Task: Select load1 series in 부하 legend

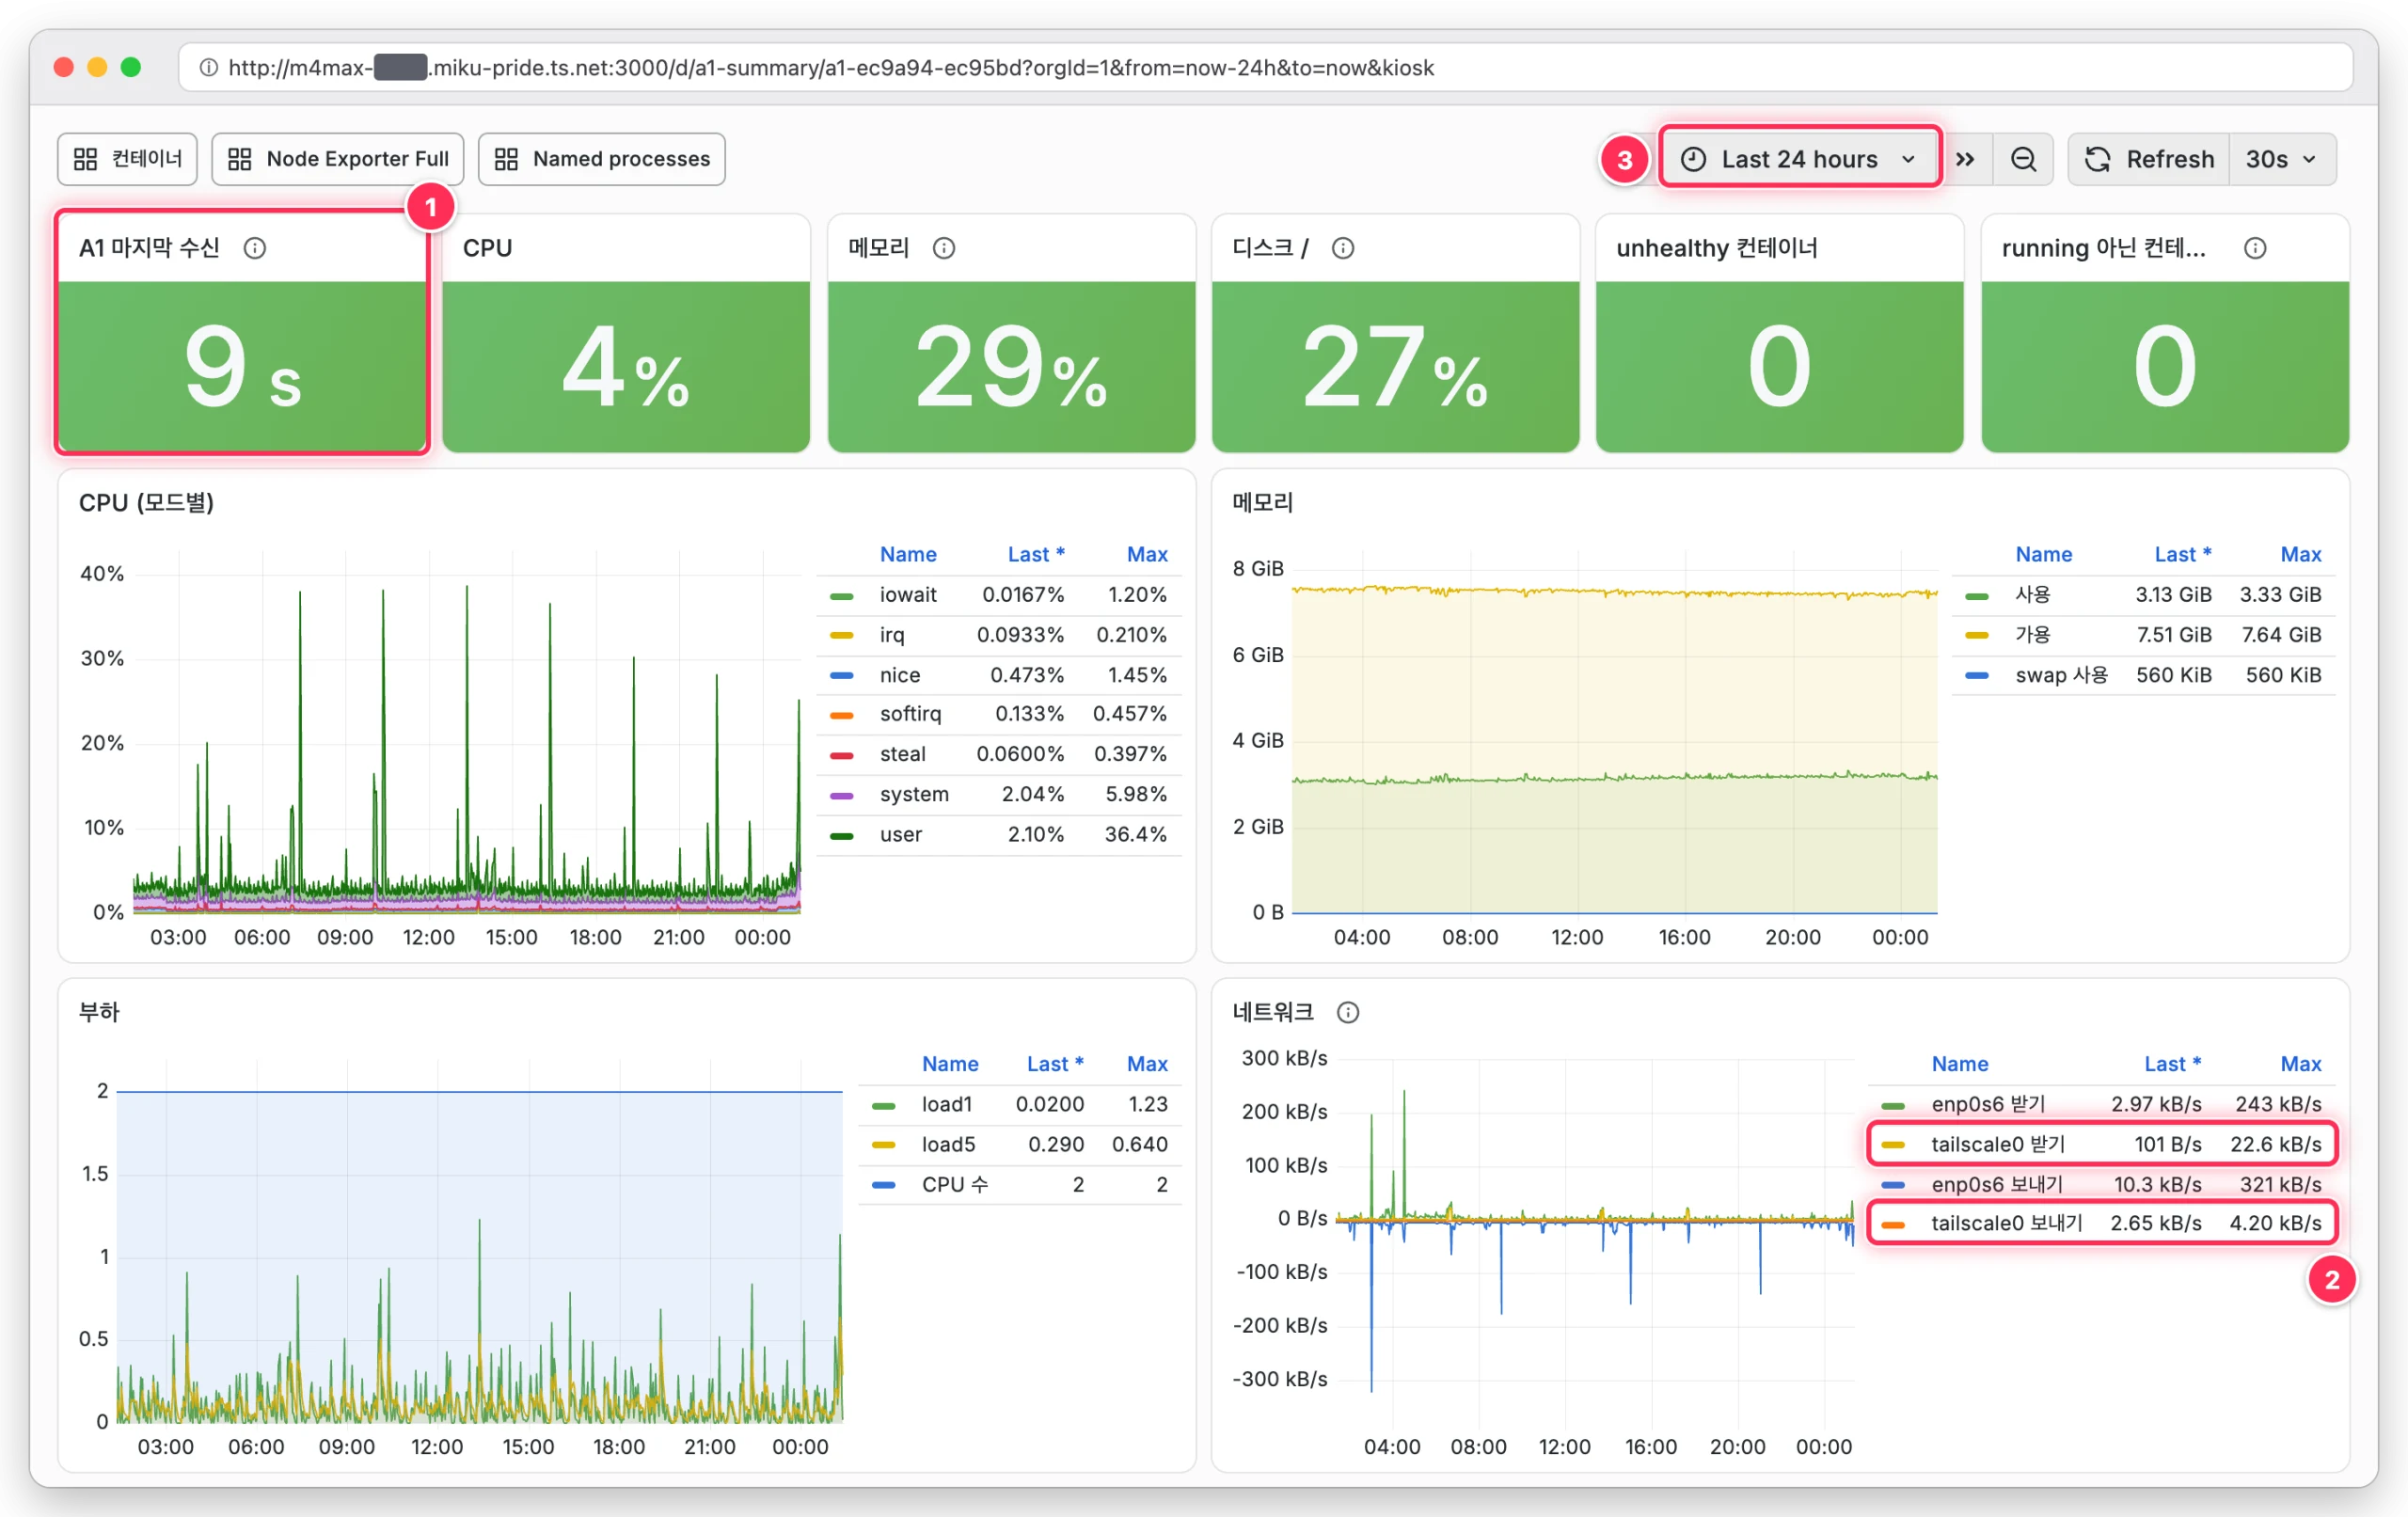Action: (946, 1104)
